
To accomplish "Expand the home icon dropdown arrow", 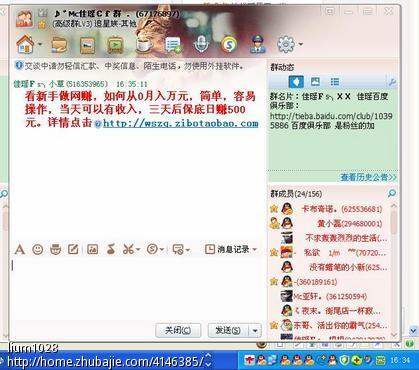I will 40,44.
